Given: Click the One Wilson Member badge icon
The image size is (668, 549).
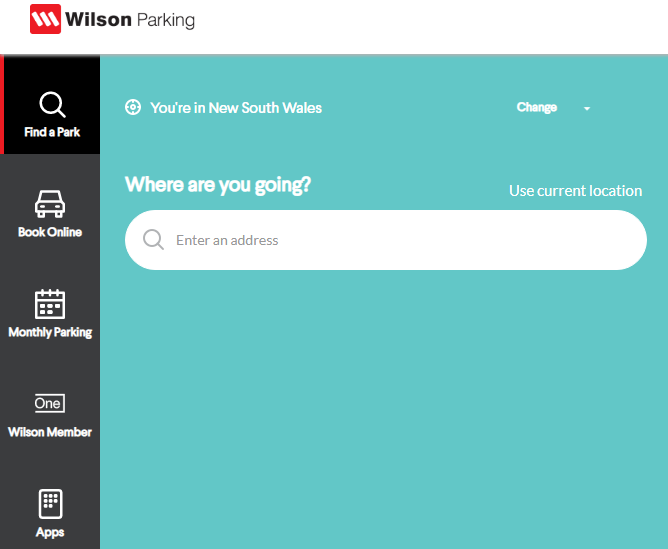Looking at the screenshot, I should pyautogui.click(x=50, y=403).
